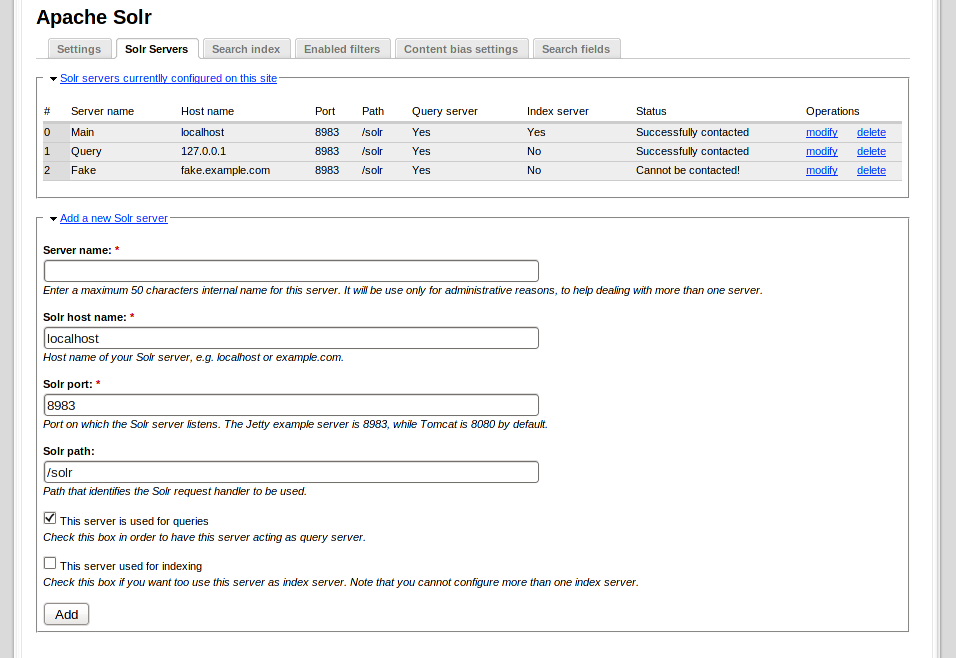The image size is (956, 658).
Task: Collapse the Add a new Solr server section
Action: pos(113,218)
